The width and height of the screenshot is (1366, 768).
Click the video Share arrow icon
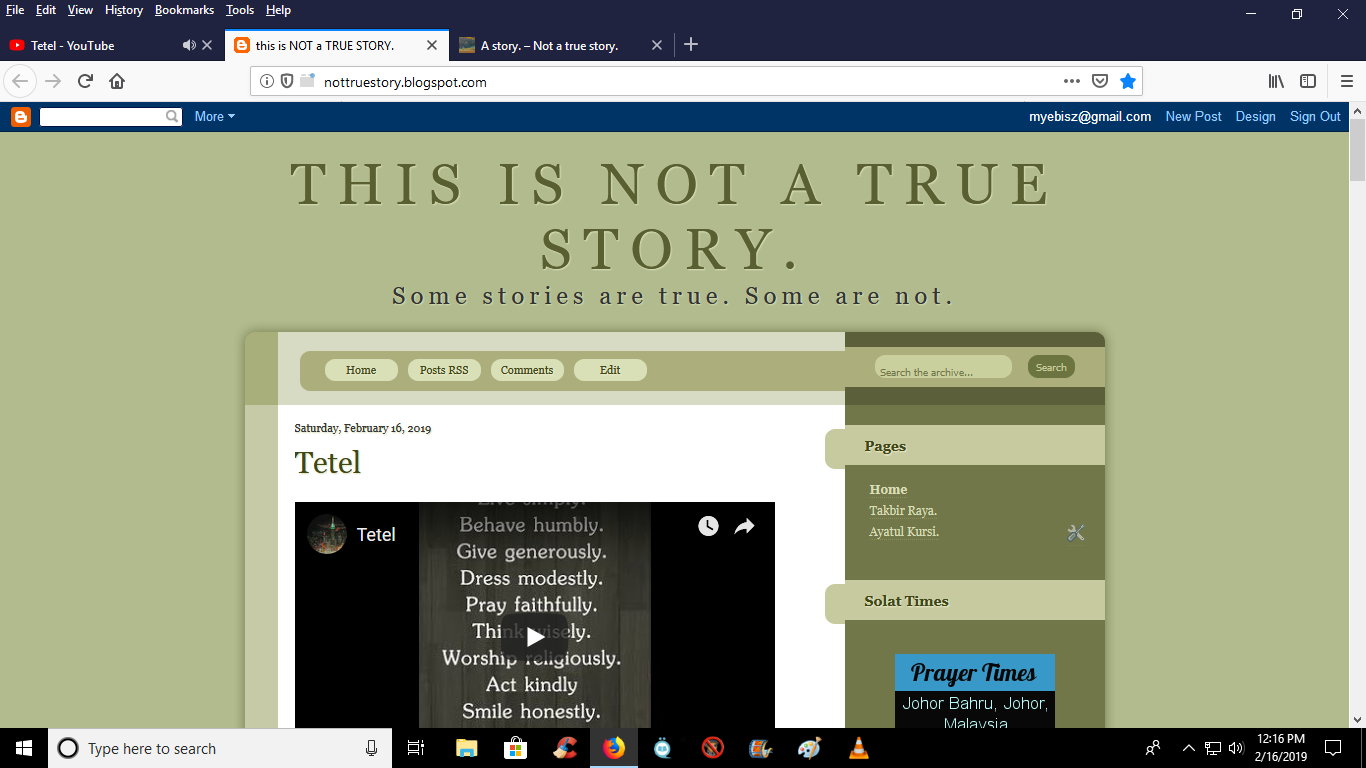pyautogui.click(x=744, y=526)
